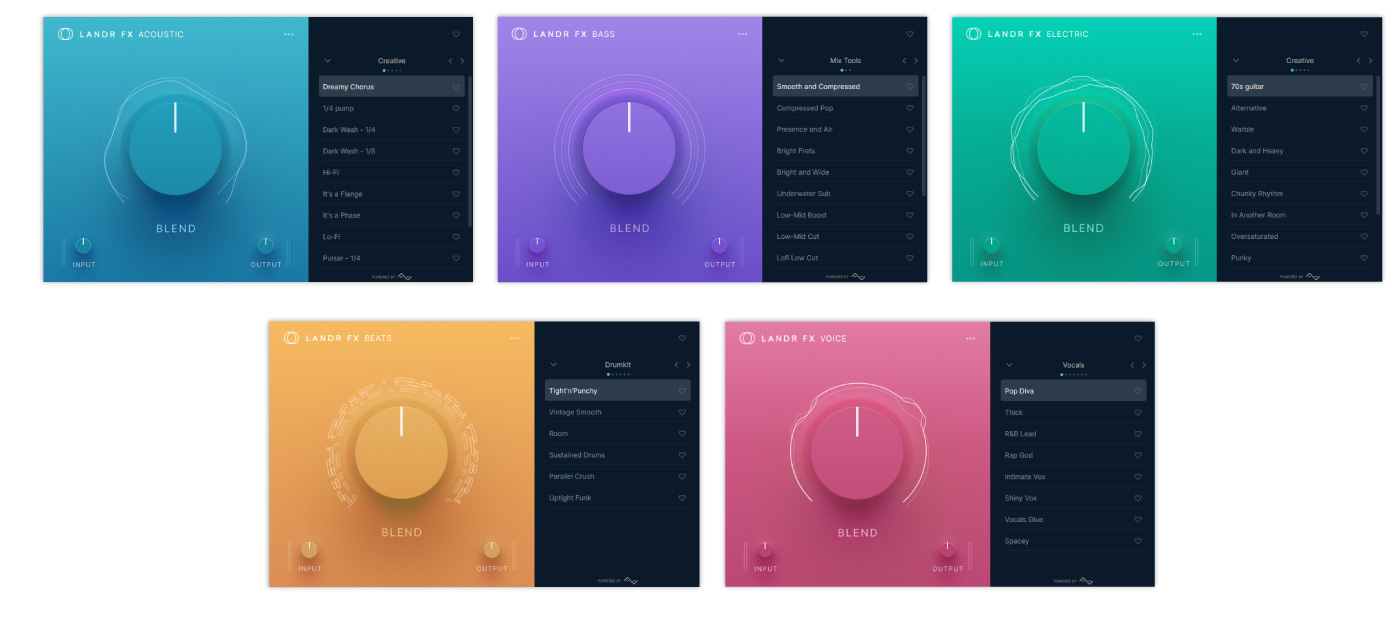The width and height of the screenshot is (1400, 625).
Task: Click the top favorites heart in FX Voice
Action: tap(1138, 338)
